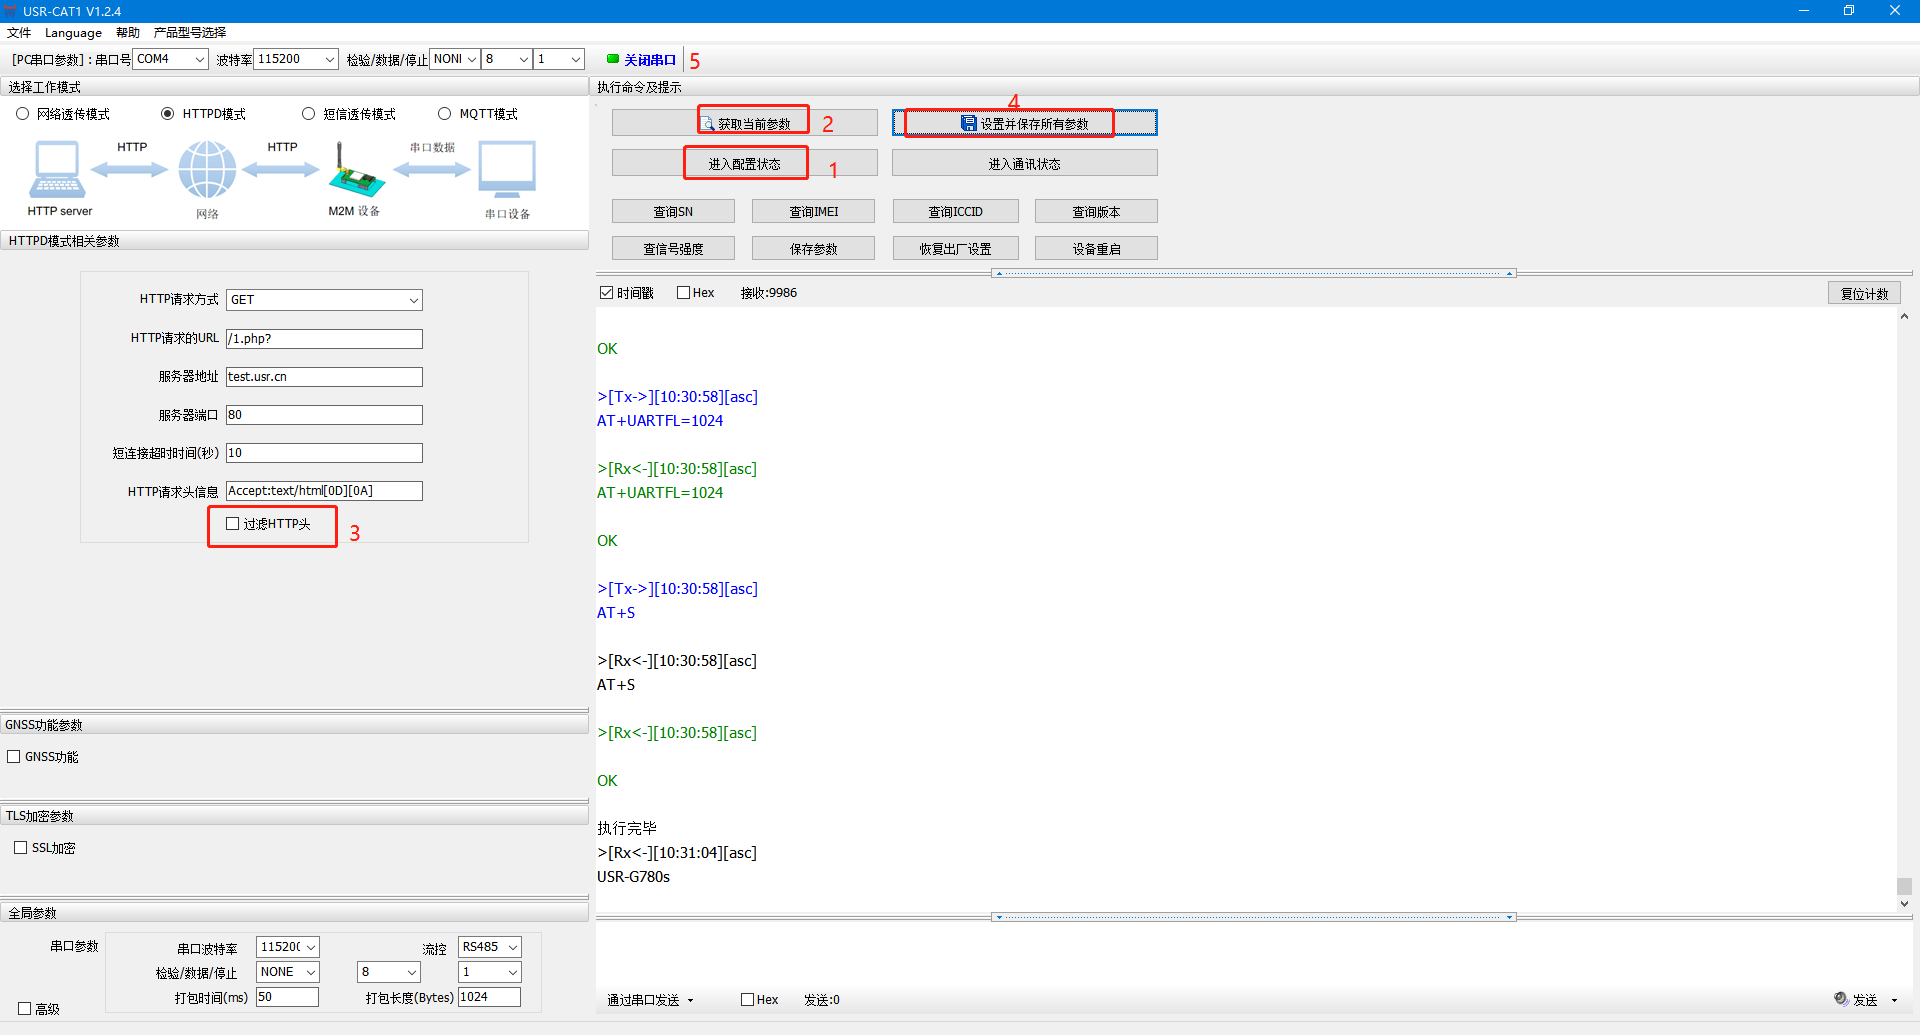This screenshot has width=1920, height=1035.
Task: Open the Language menu
Action: (x=73, y=33)
